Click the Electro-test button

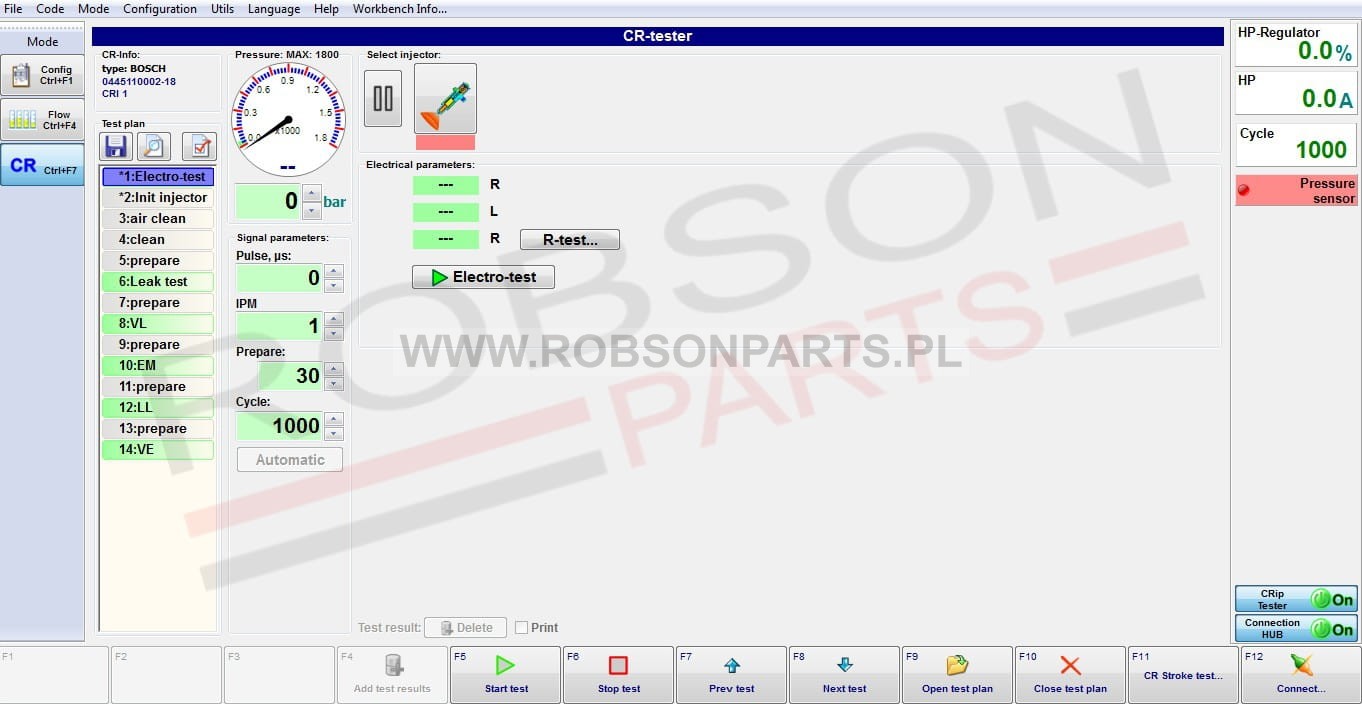483,277
